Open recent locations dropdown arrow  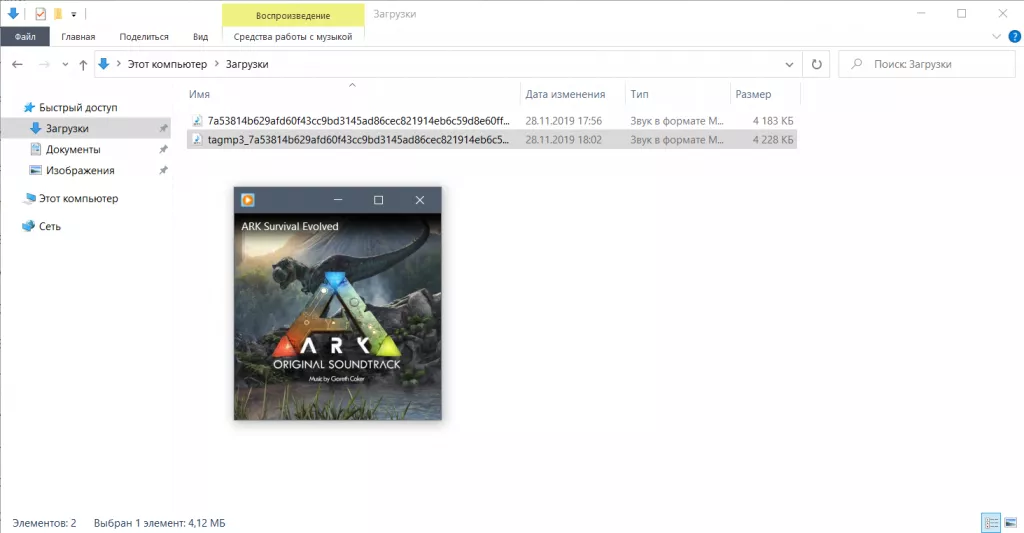coord(65,64)
